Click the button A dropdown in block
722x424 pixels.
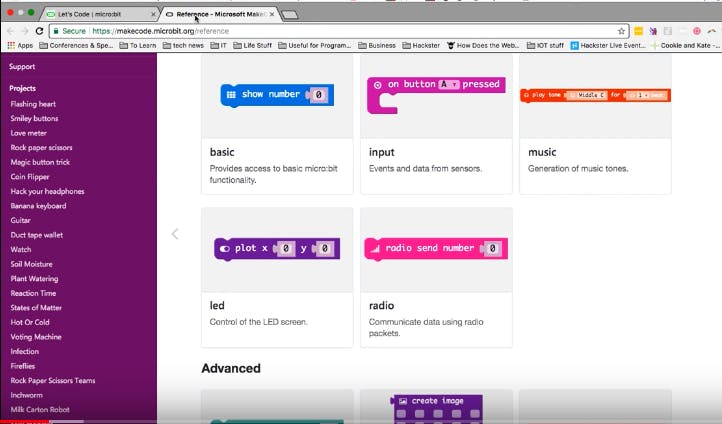[x=449, y=84]
